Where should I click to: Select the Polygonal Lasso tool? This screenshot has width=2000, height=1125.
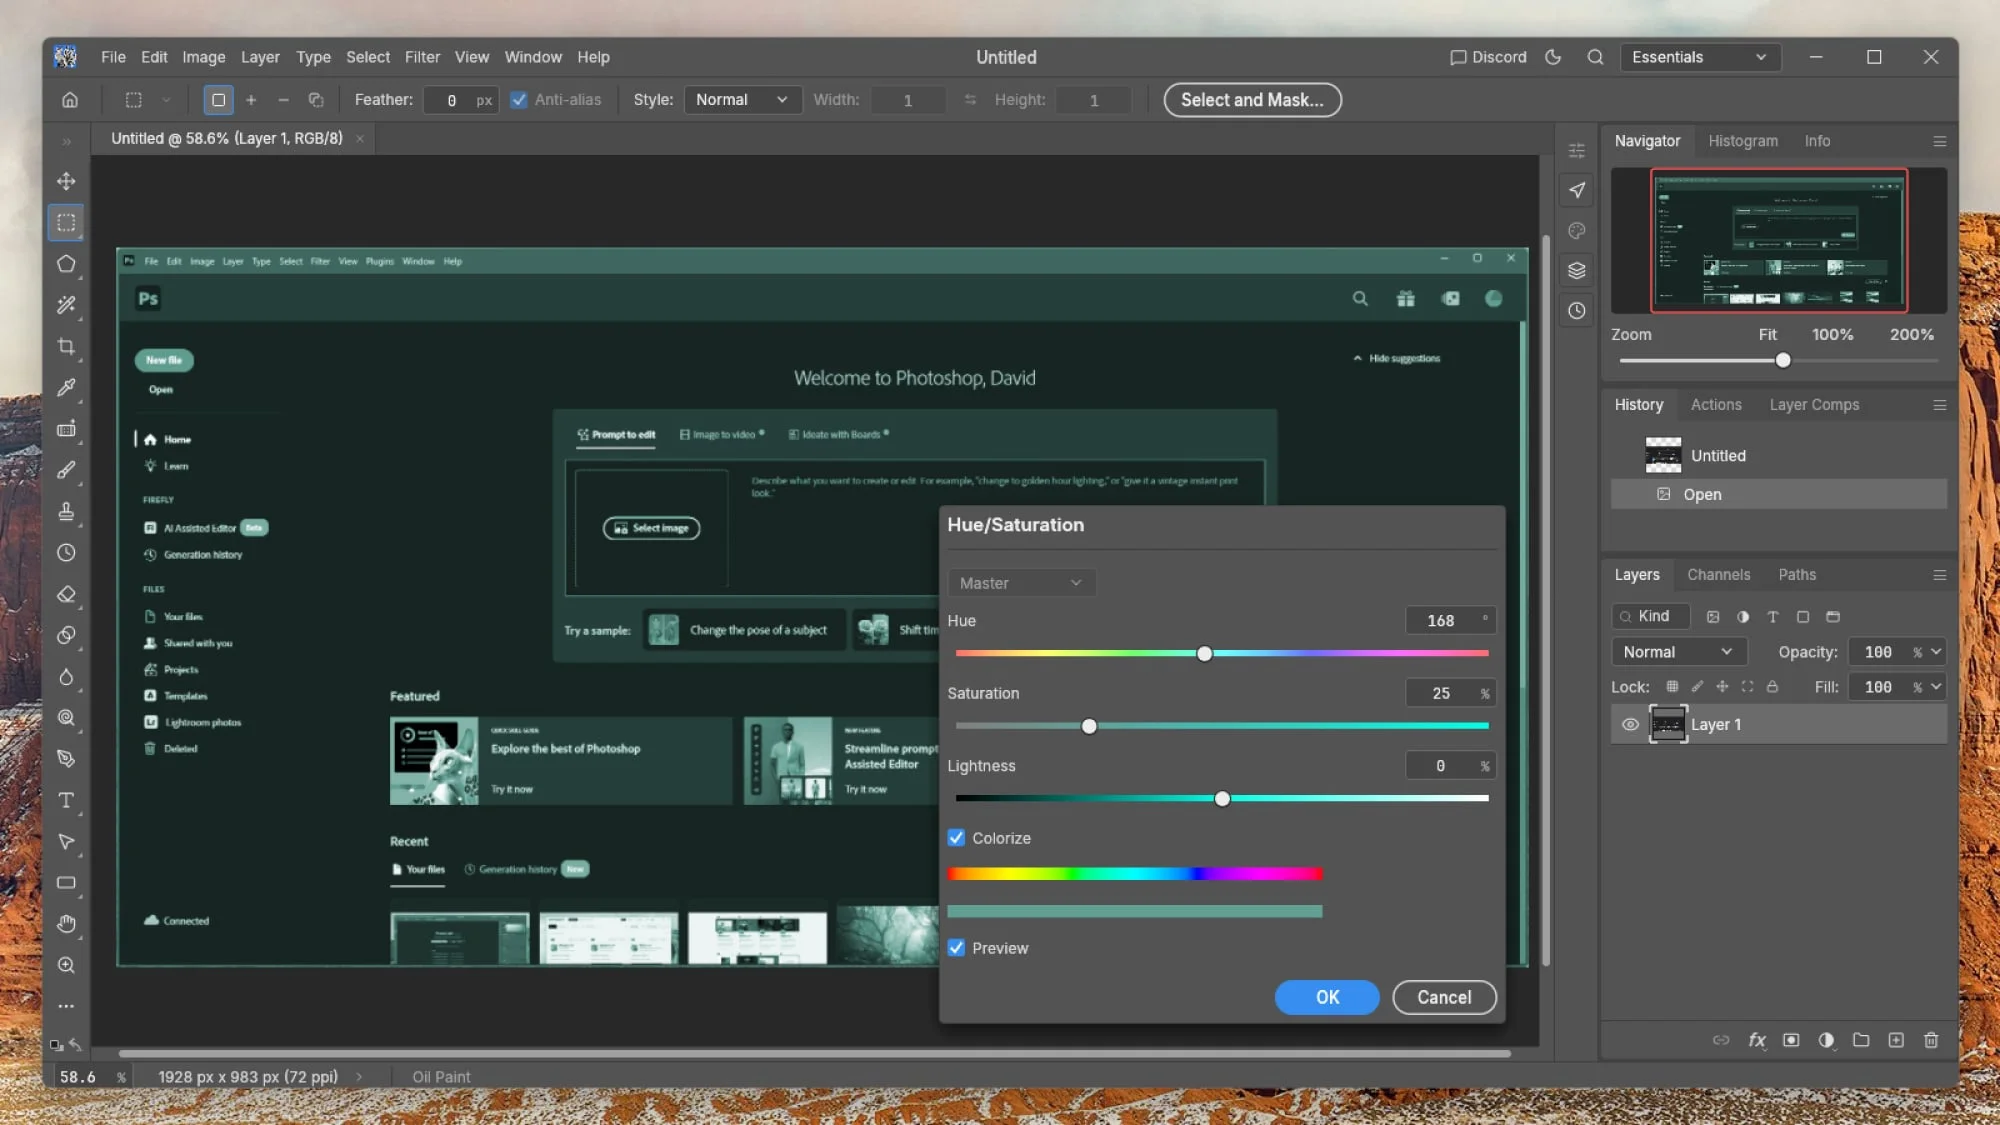[66, 264]
